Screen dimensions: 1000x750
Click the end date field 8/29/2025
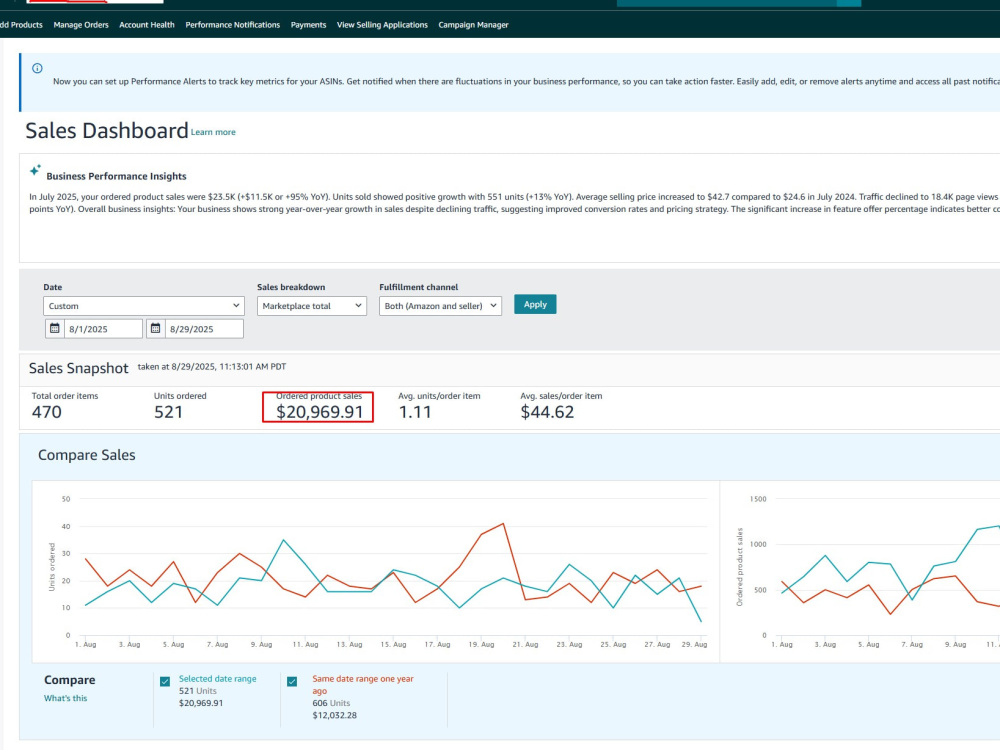203,328
